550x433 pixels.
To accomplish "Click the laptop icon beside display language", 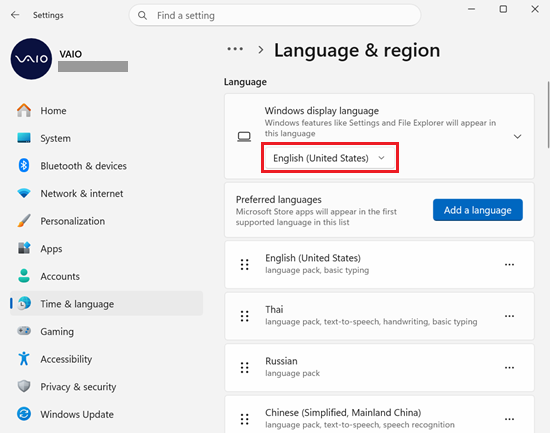I will click(x=244, y=136).
